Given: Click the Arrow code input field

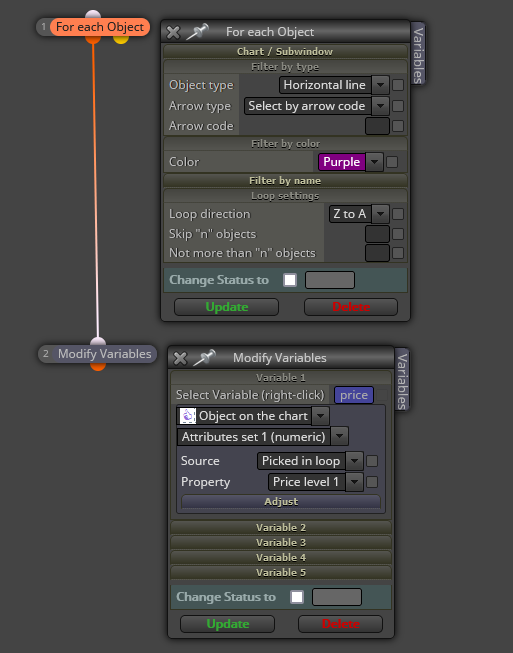Looking at the screenshot, I should click(377, 126).
